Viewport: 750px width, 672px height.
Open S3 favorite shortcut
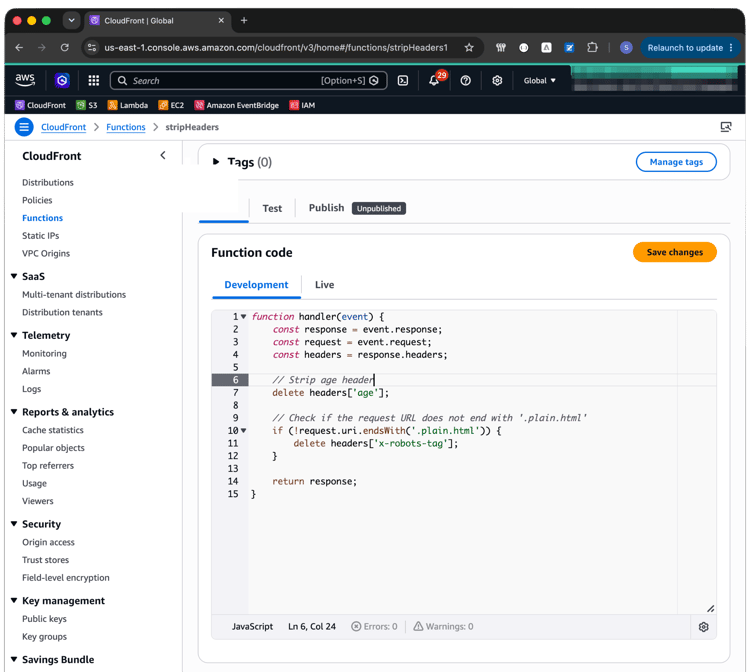click(x=87, y=105)
